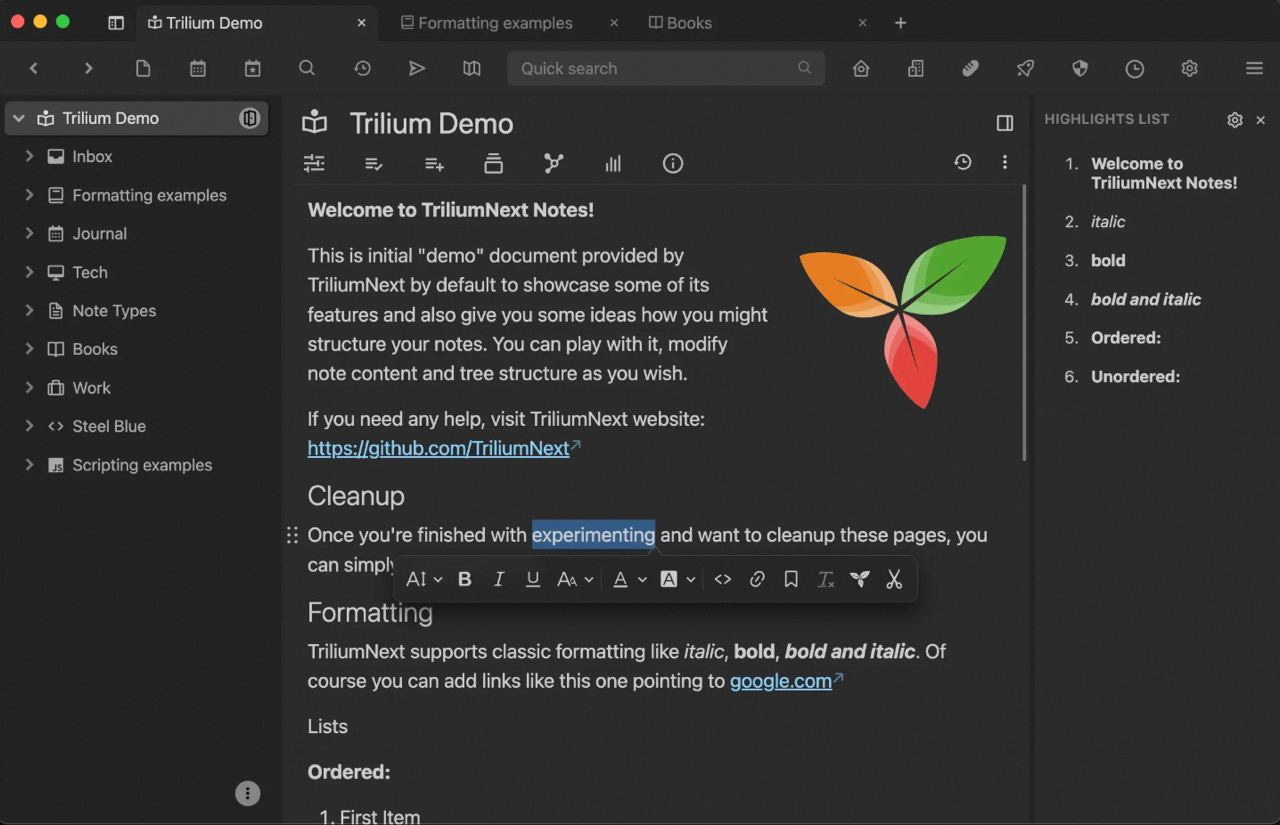
Task: Open the heading style dropdown
Action: click(424, 579)
